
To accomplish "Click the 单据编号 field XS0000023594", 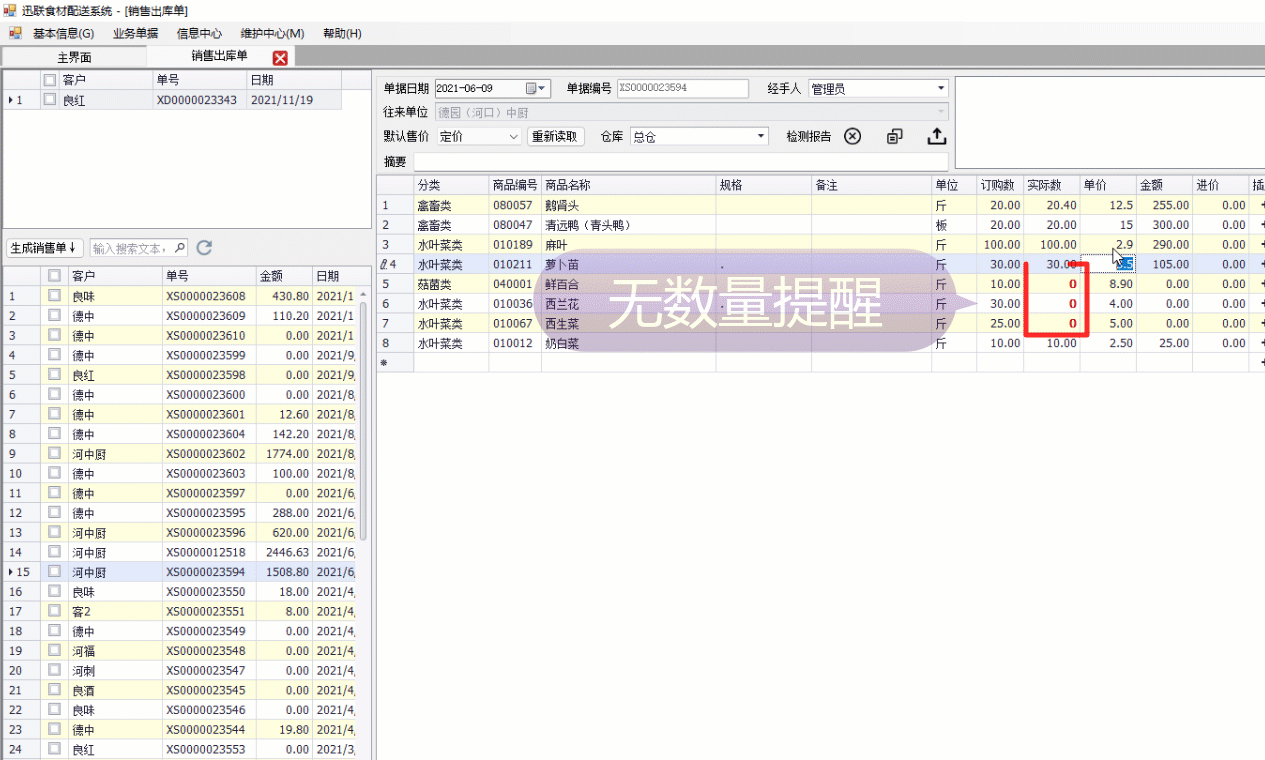I will point(682,88).
